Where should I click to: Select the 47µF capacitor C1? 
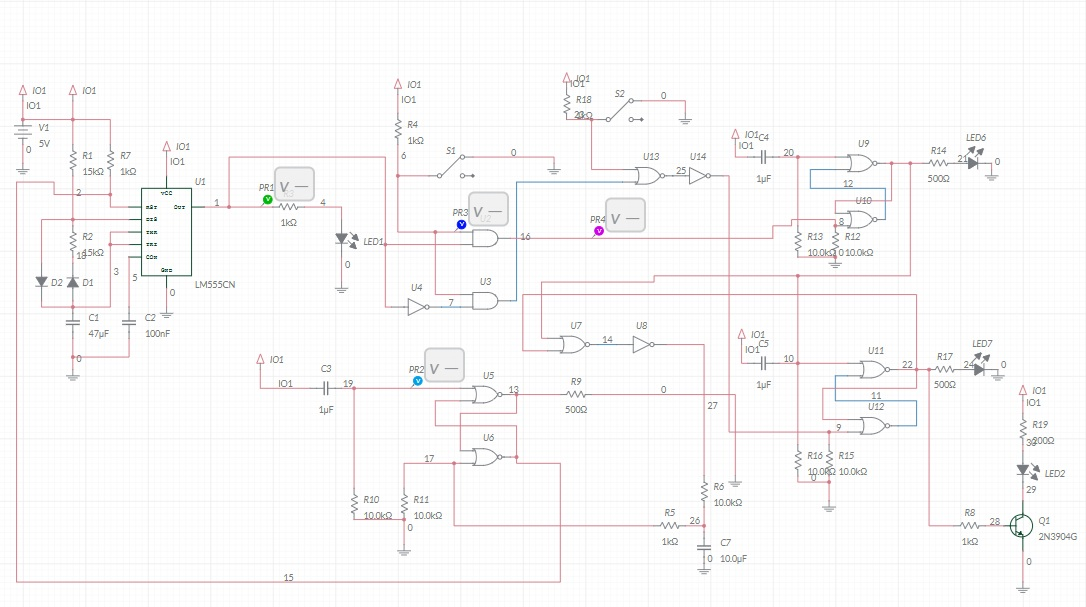[72, 323]
